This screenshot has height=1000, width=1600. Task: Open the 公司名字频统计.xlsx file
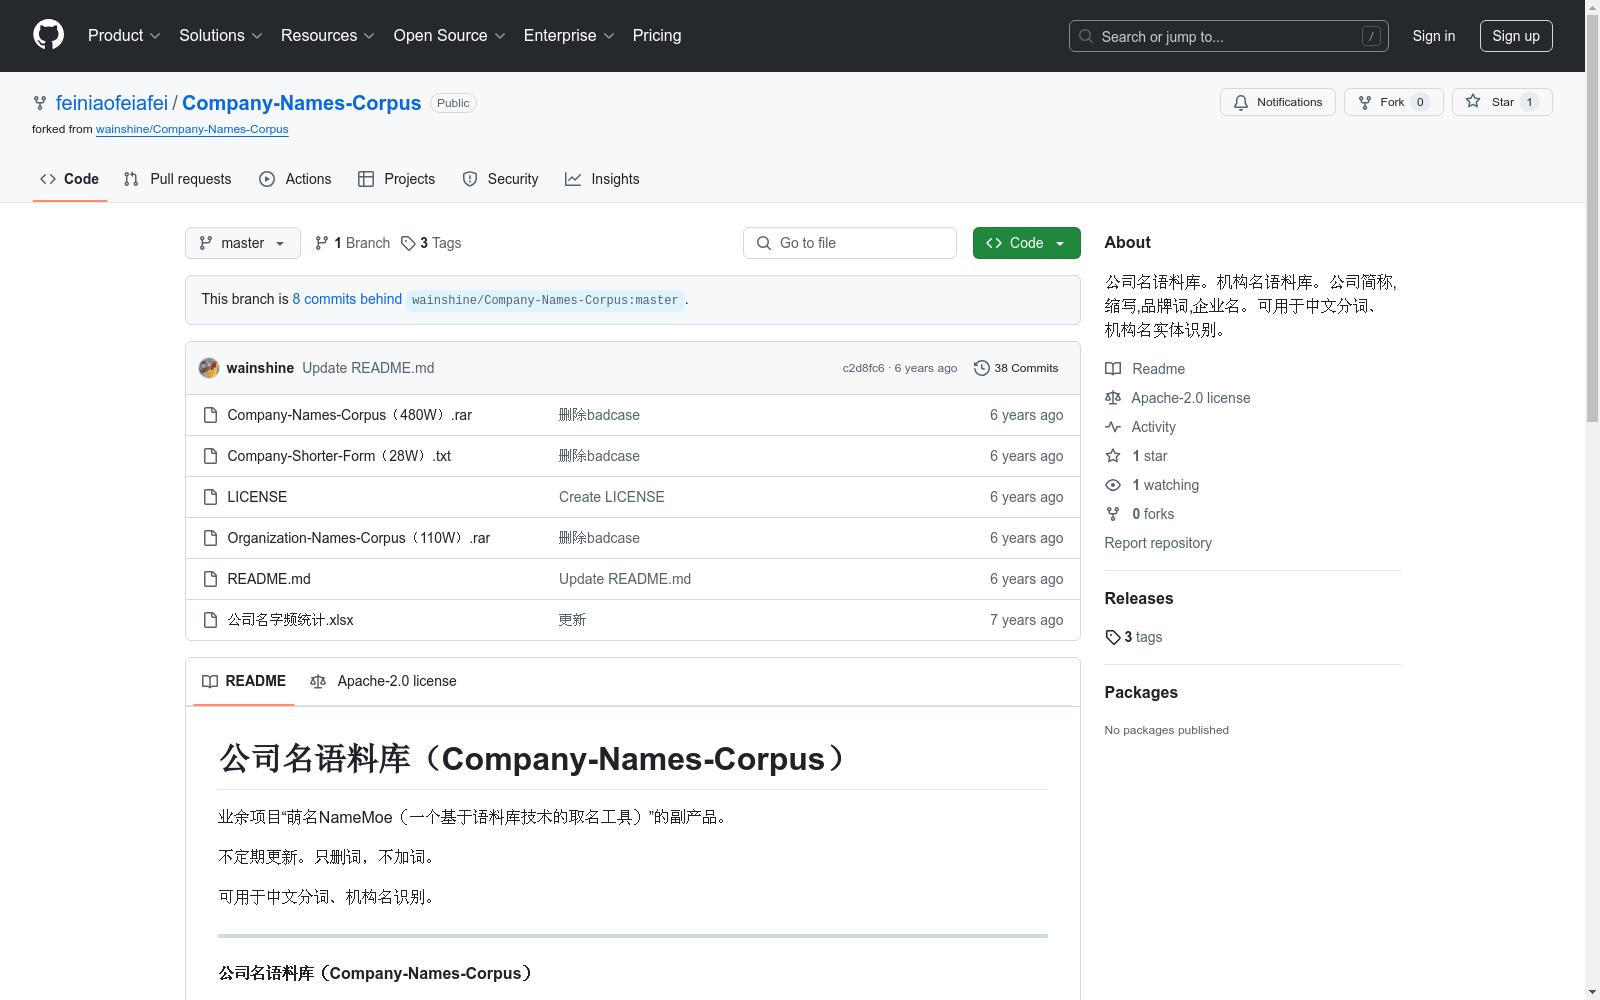point(290,620)
